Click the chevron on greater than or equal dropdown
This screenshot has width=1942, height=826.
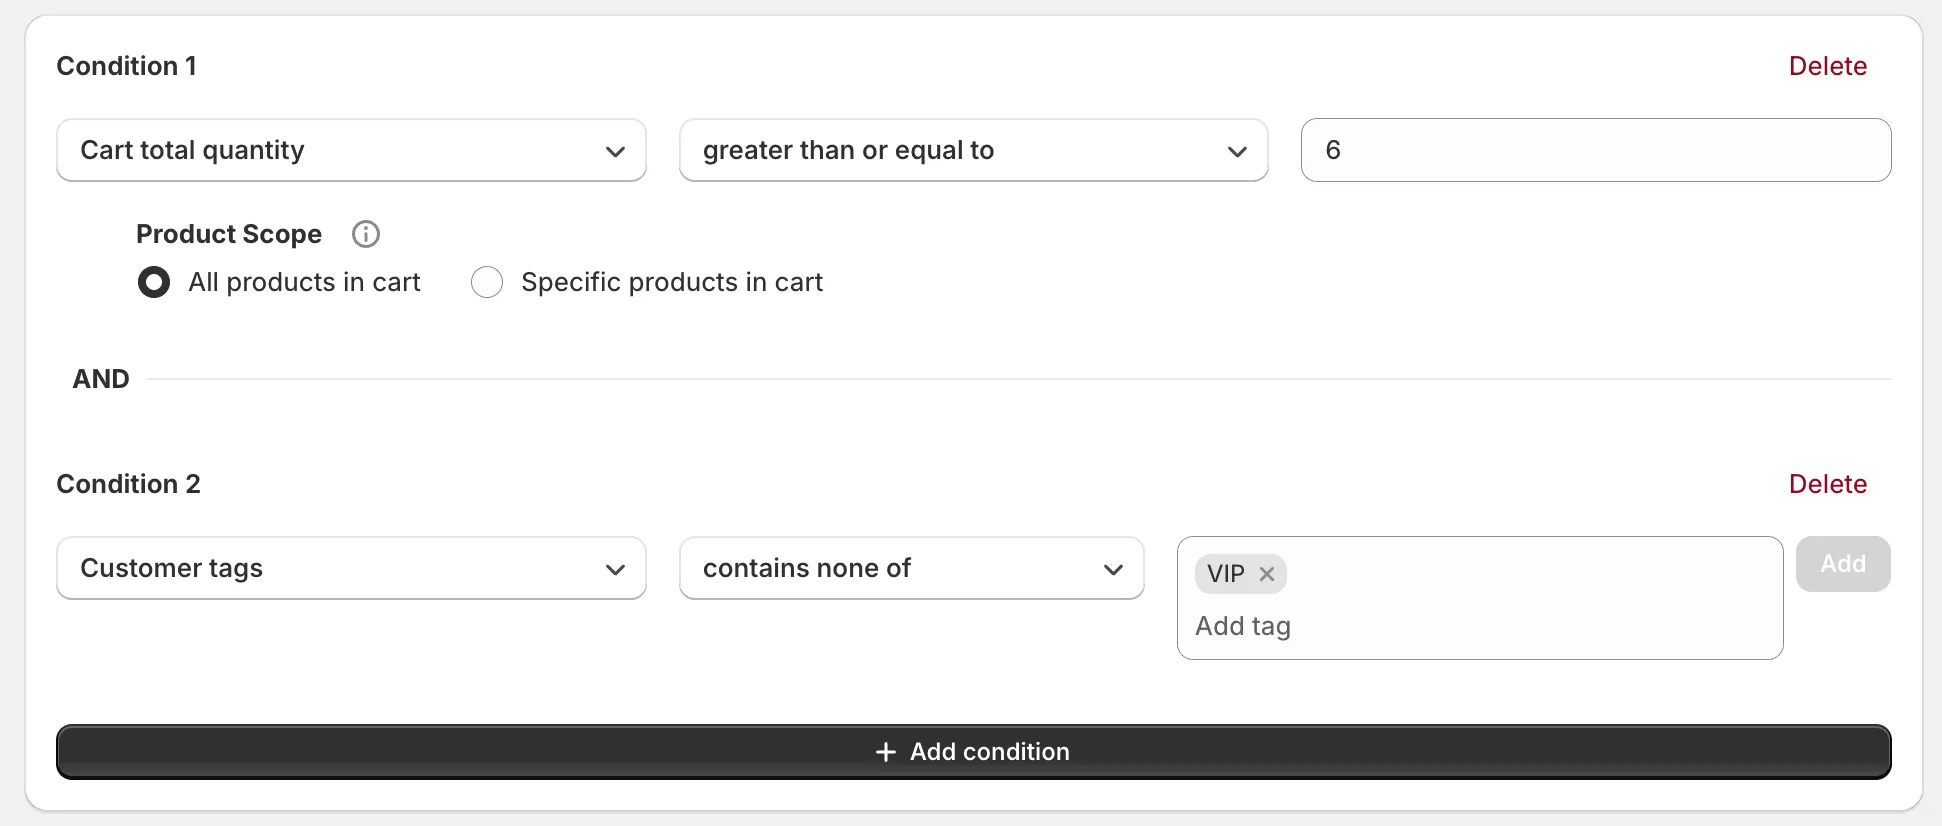(x=1238, y=151)
